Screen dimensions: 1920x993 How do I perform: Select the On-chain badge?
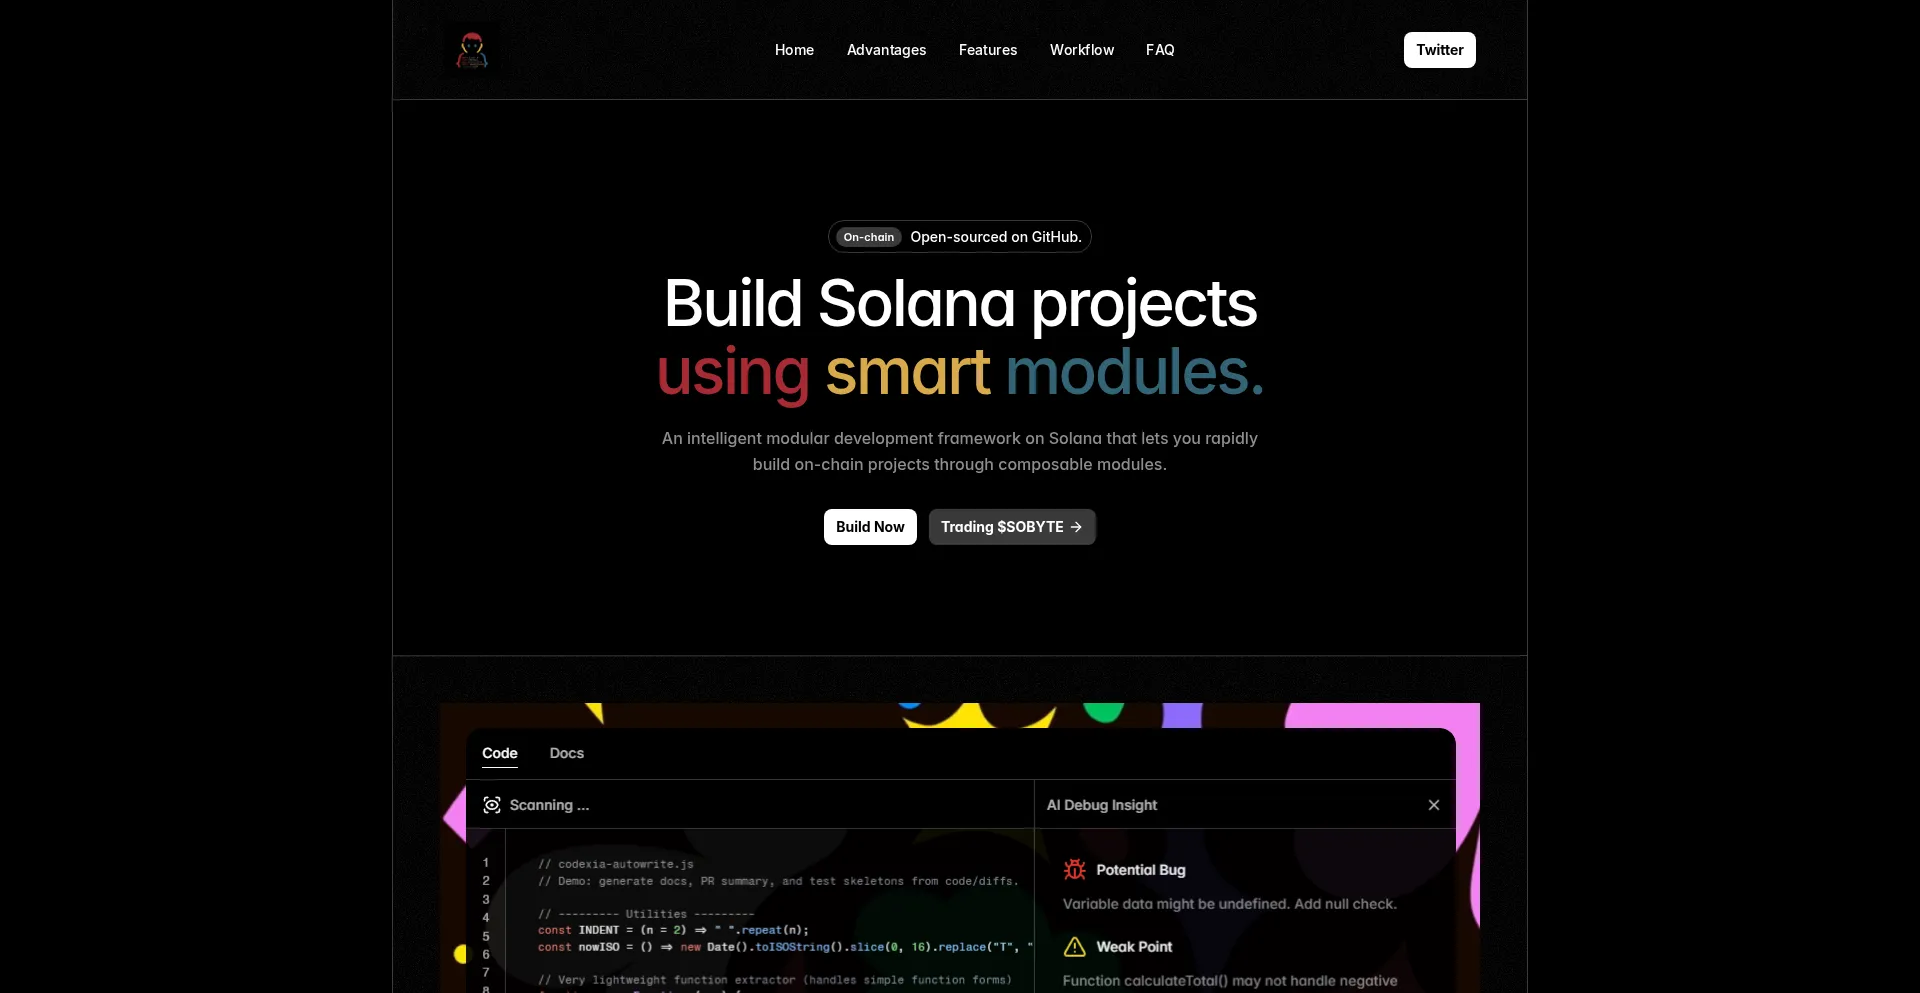tap(868, 237)
